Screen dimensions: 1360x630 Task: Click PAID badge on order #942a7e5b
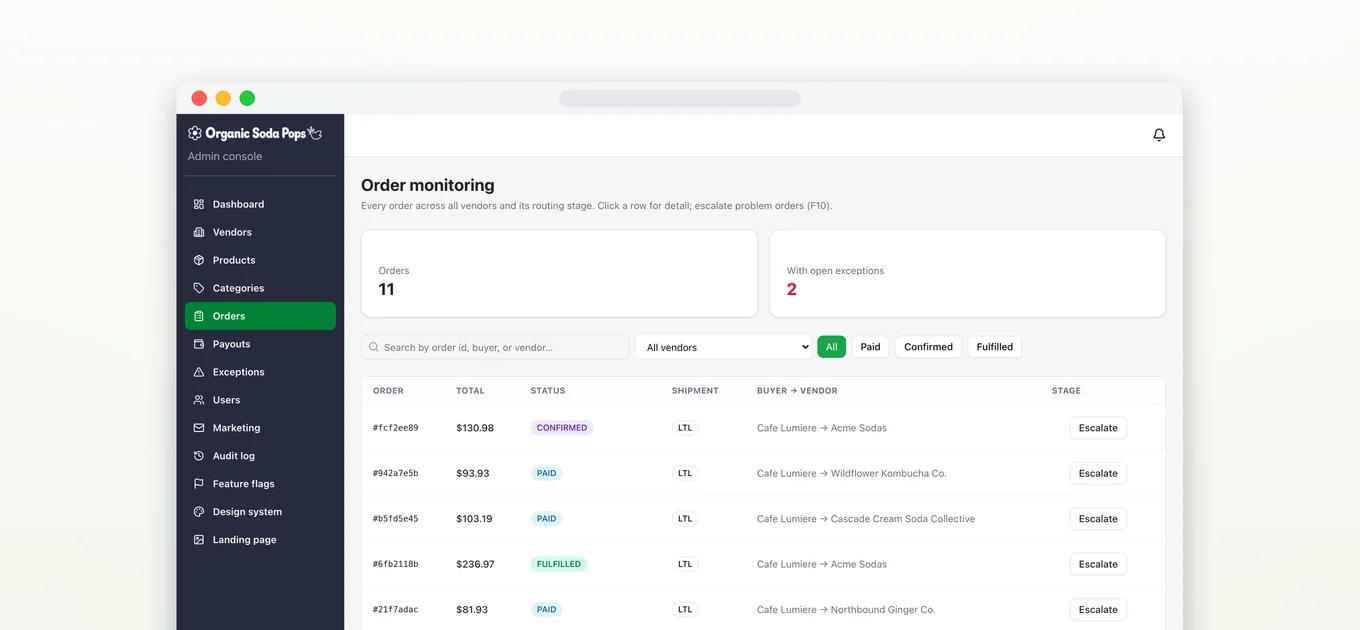[546, 473]
